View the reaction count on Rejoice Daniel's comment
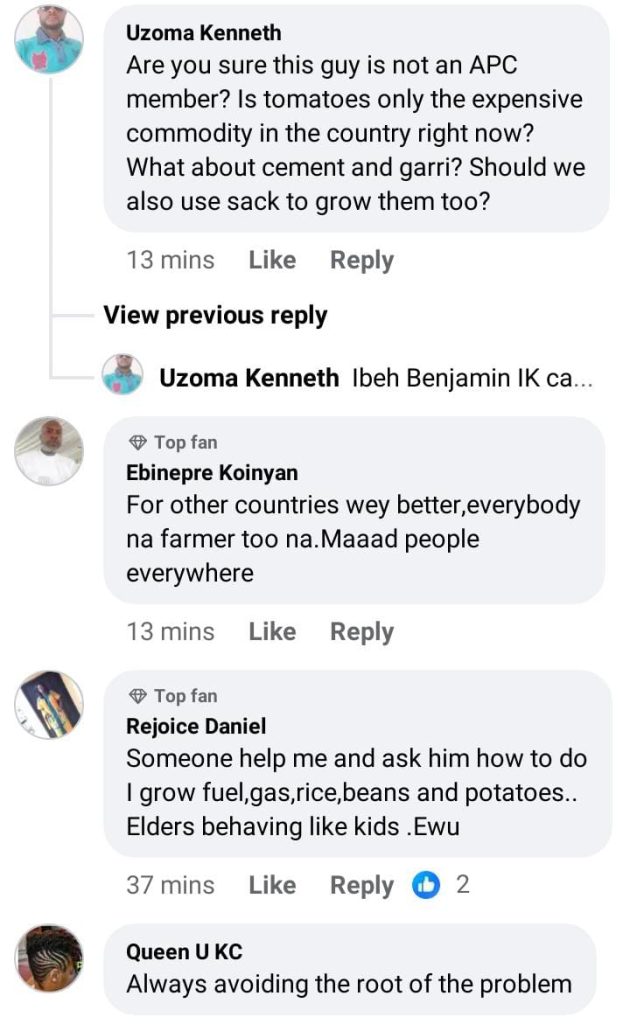Viewport: 630px width, 1024px height. (462, 885)
